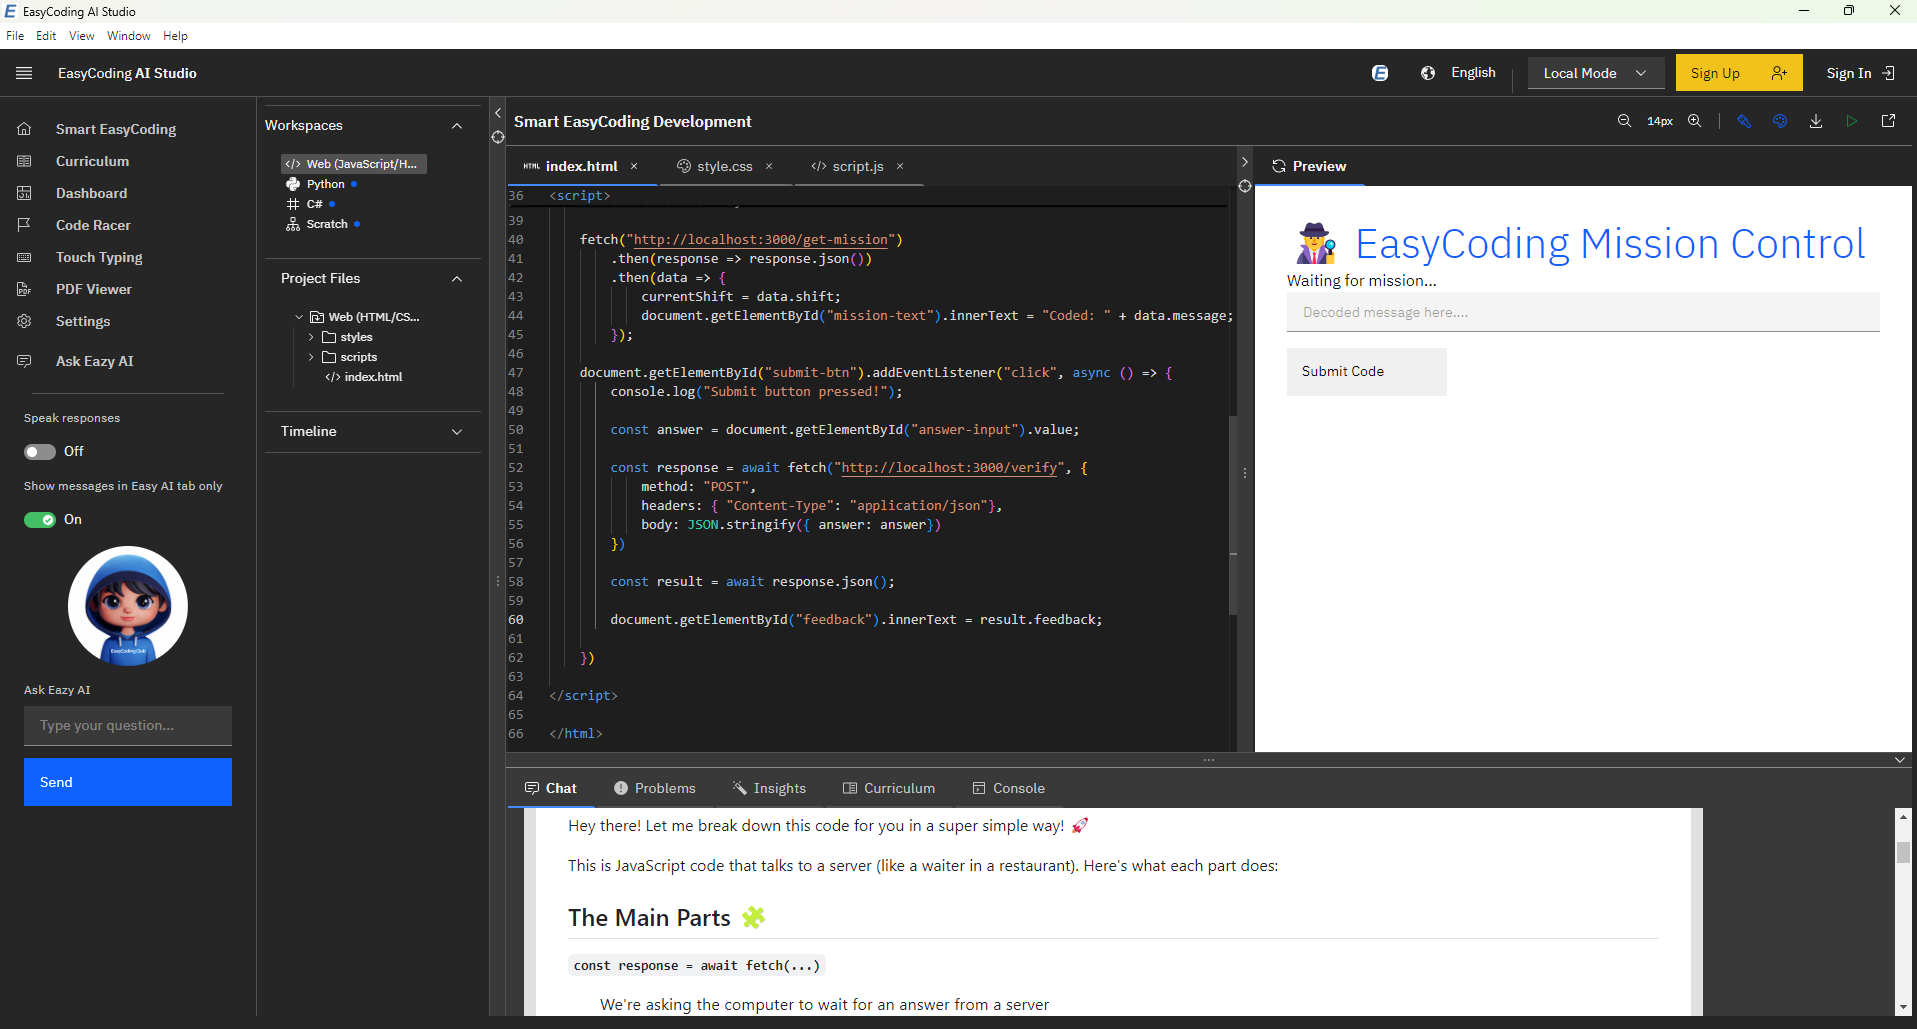Click the Smart EasyCoding home icon
1917x1029 pixels.
point(24,129)
